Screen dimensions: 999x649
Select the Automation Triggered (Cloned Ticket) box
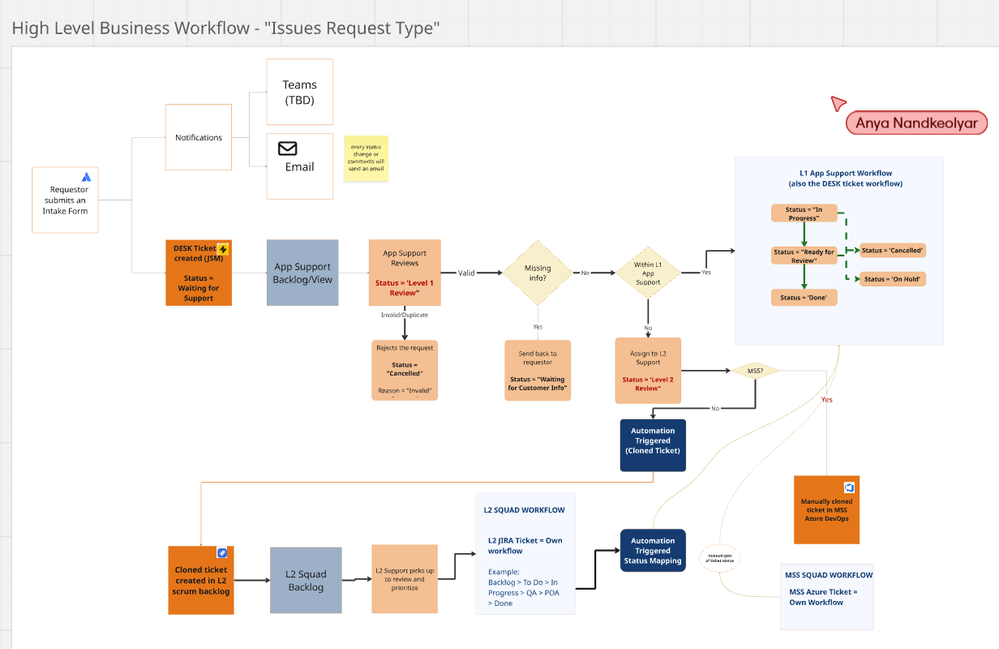tap(653, 445)
